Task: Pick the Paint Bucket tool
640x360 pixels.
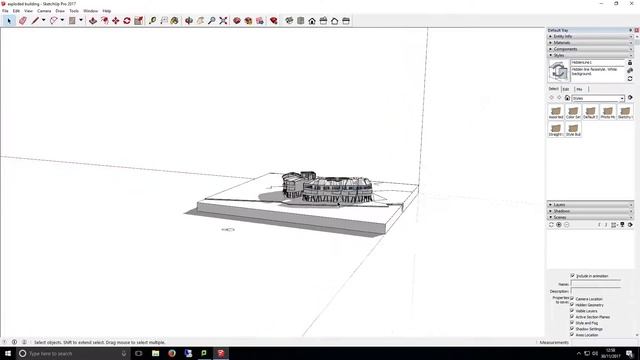Action: 175,20
